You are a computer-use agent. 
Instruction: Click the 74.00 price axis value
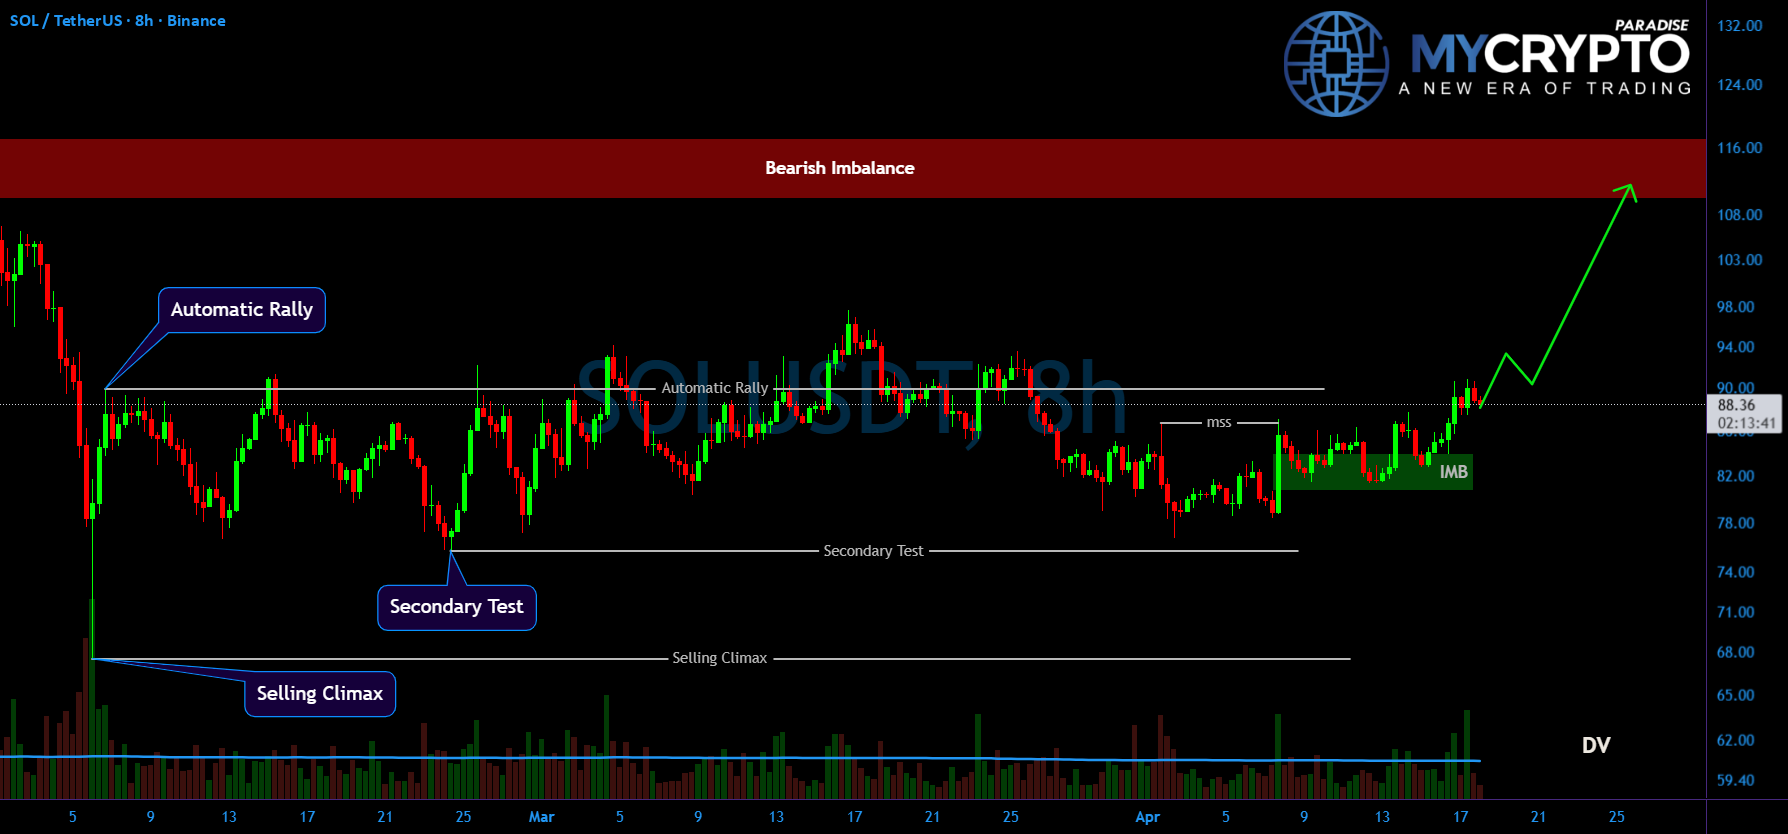pyautogui.click(x=1736, y=572)
